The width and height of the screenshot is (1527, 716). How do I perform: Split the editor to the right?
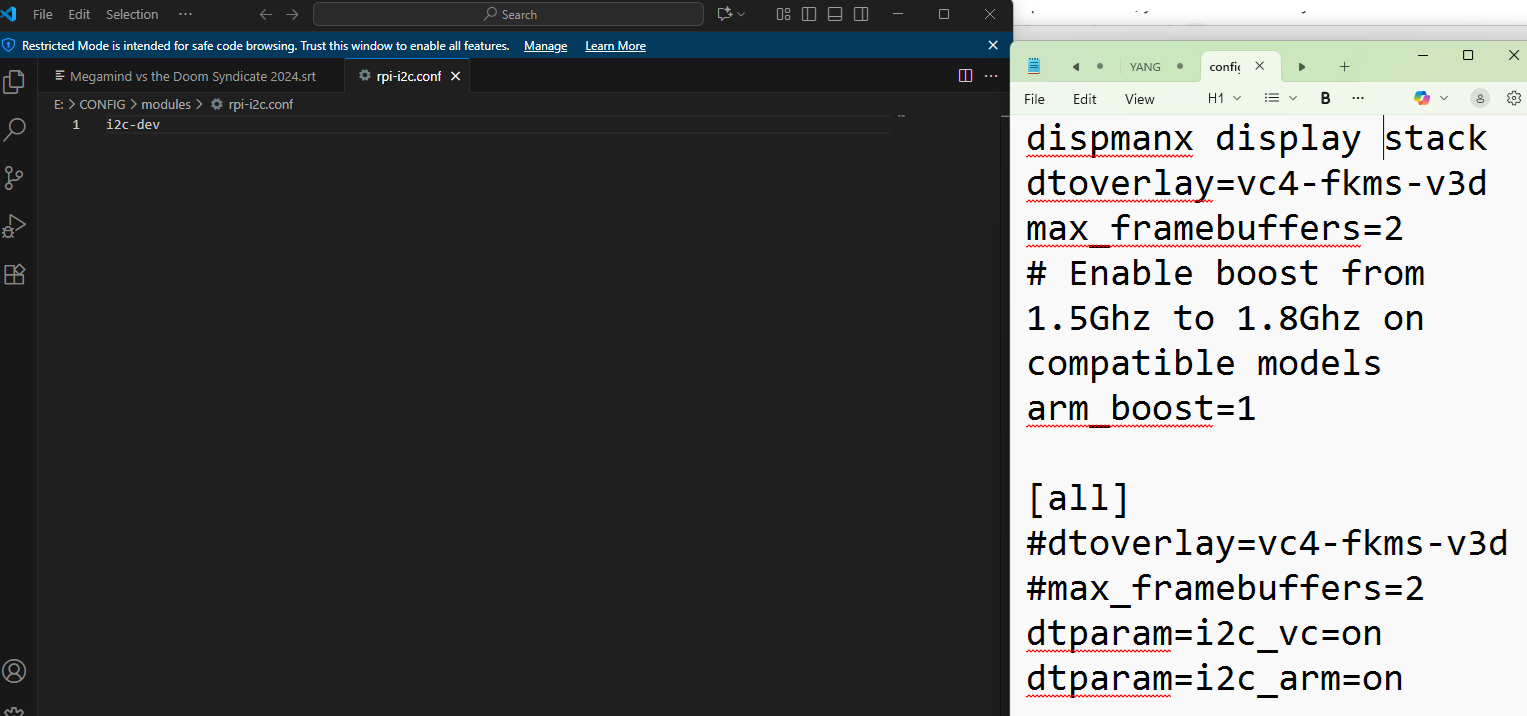tap(965, 76)
